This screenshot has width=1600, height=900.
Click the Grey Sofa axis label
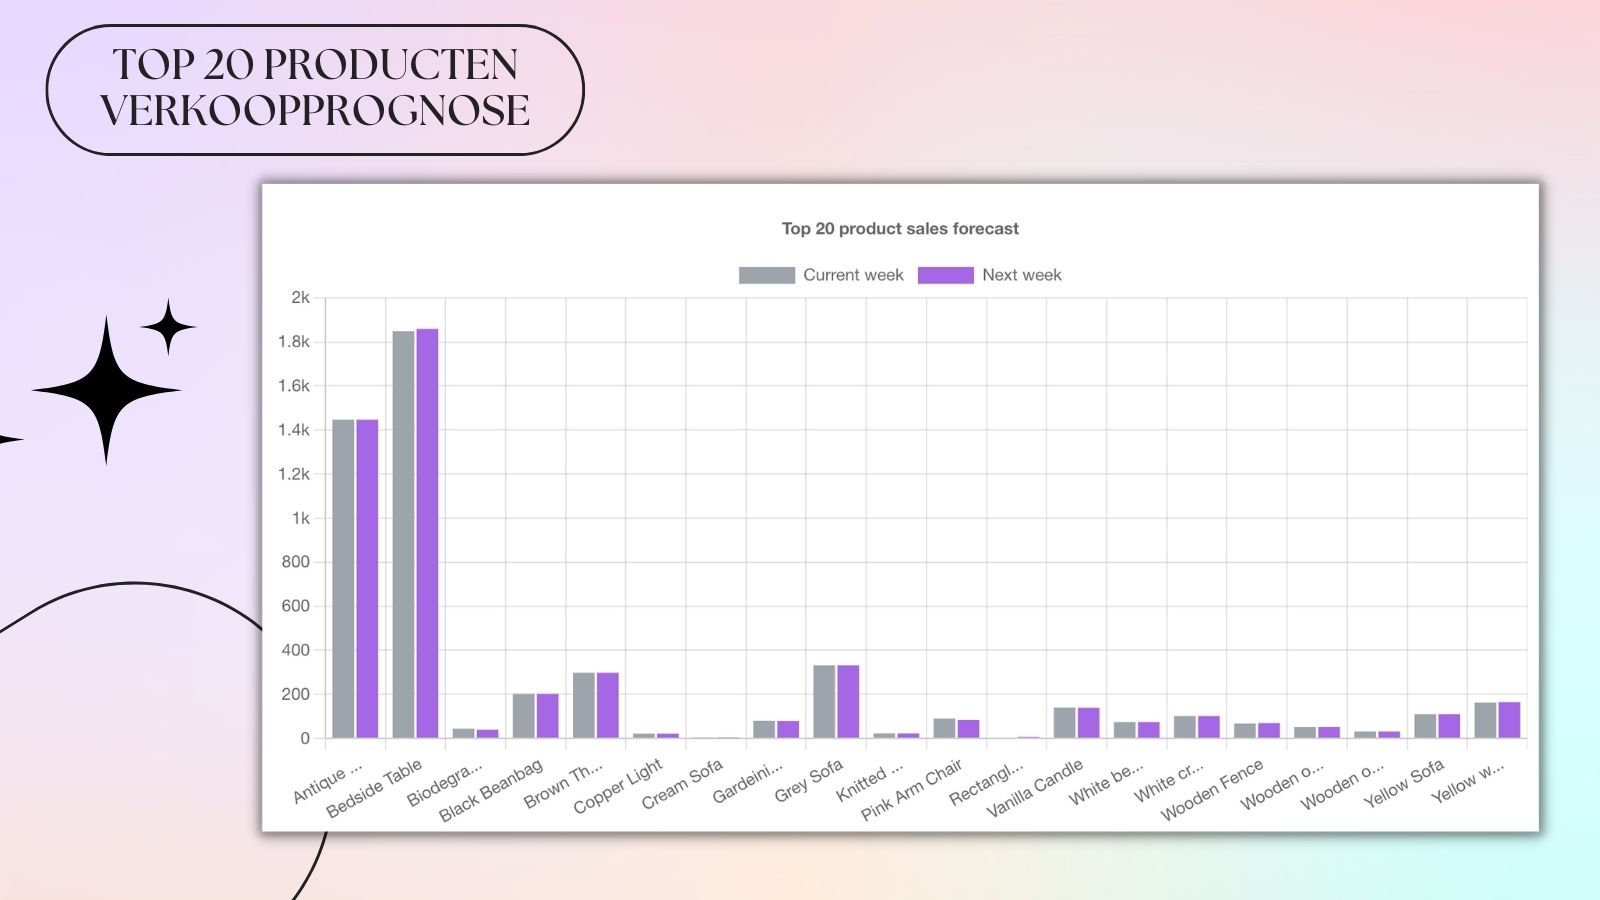click(809, 781)
